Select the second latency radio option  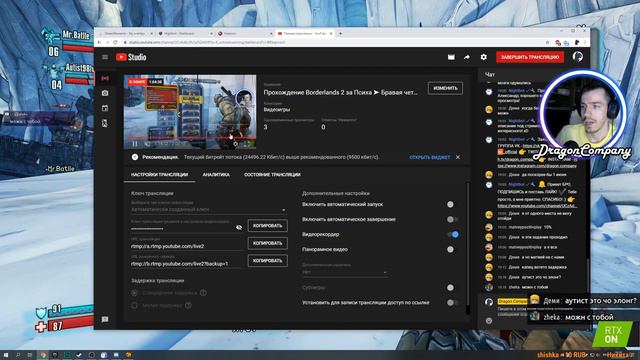point(134,305)
